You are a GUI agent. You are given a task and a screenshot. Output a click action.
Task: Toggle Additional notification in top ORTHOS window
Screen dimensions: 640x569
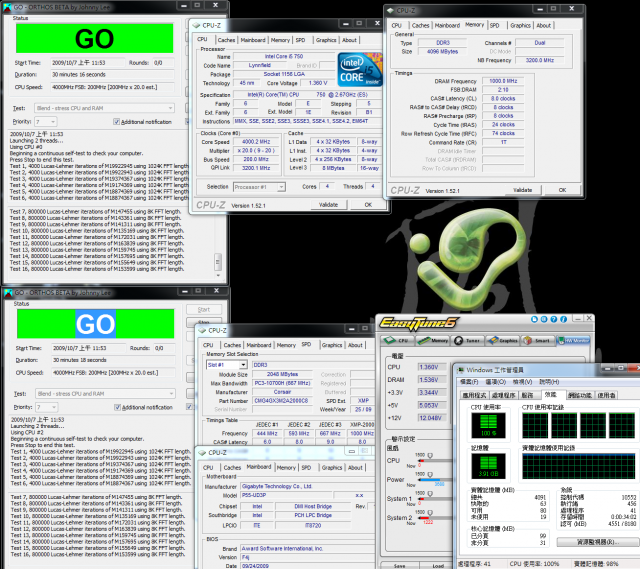point(117,122)
